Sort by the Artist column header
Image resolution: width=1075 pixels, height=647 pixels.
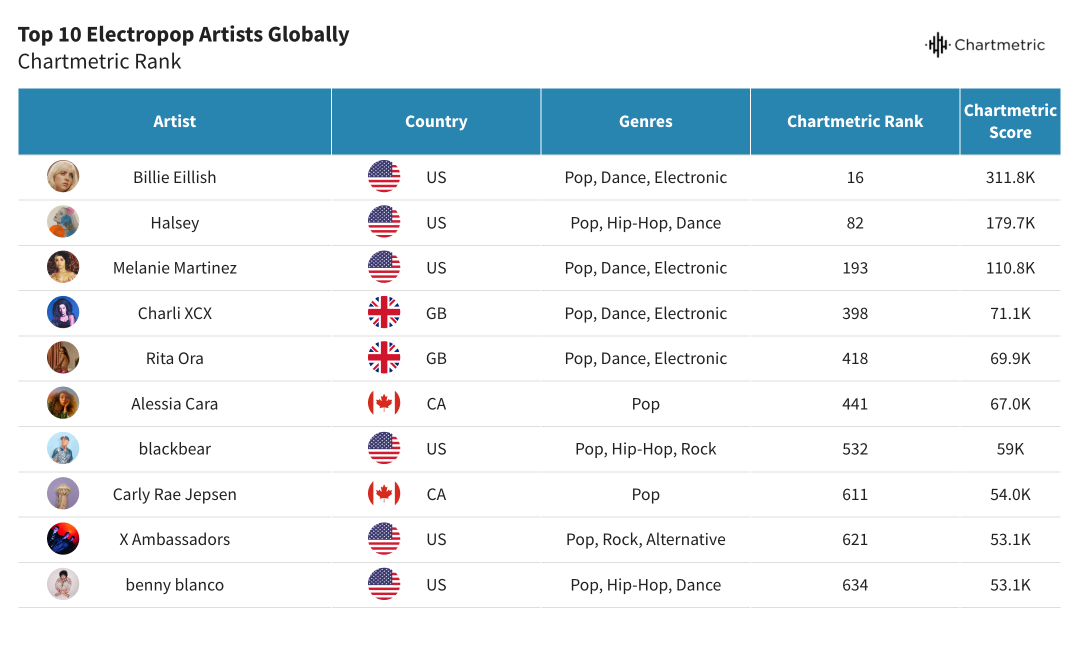(x=175, y=122)
